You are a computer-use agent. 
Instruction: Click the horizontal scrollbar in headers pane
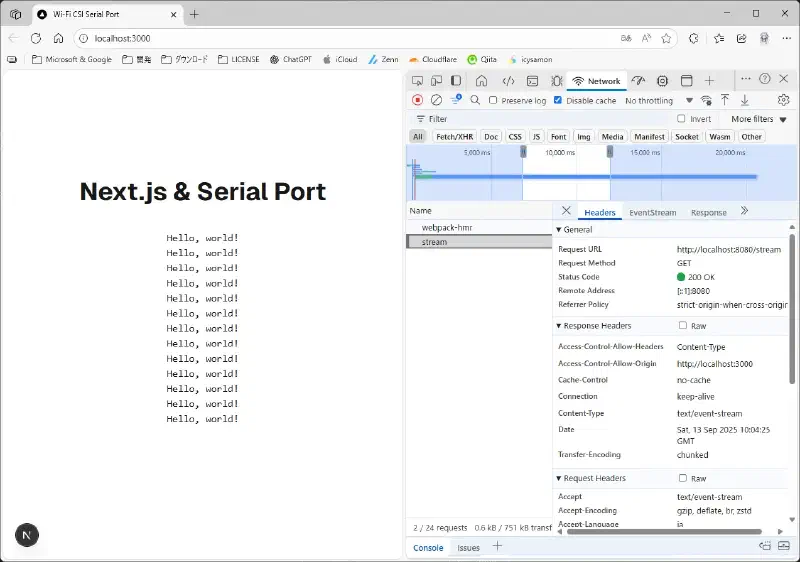click(x=664, y=531)
